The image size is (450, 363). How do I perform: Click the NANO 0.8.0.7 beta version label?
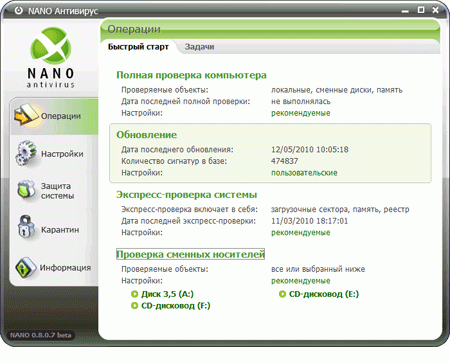(x=40, y=335)
